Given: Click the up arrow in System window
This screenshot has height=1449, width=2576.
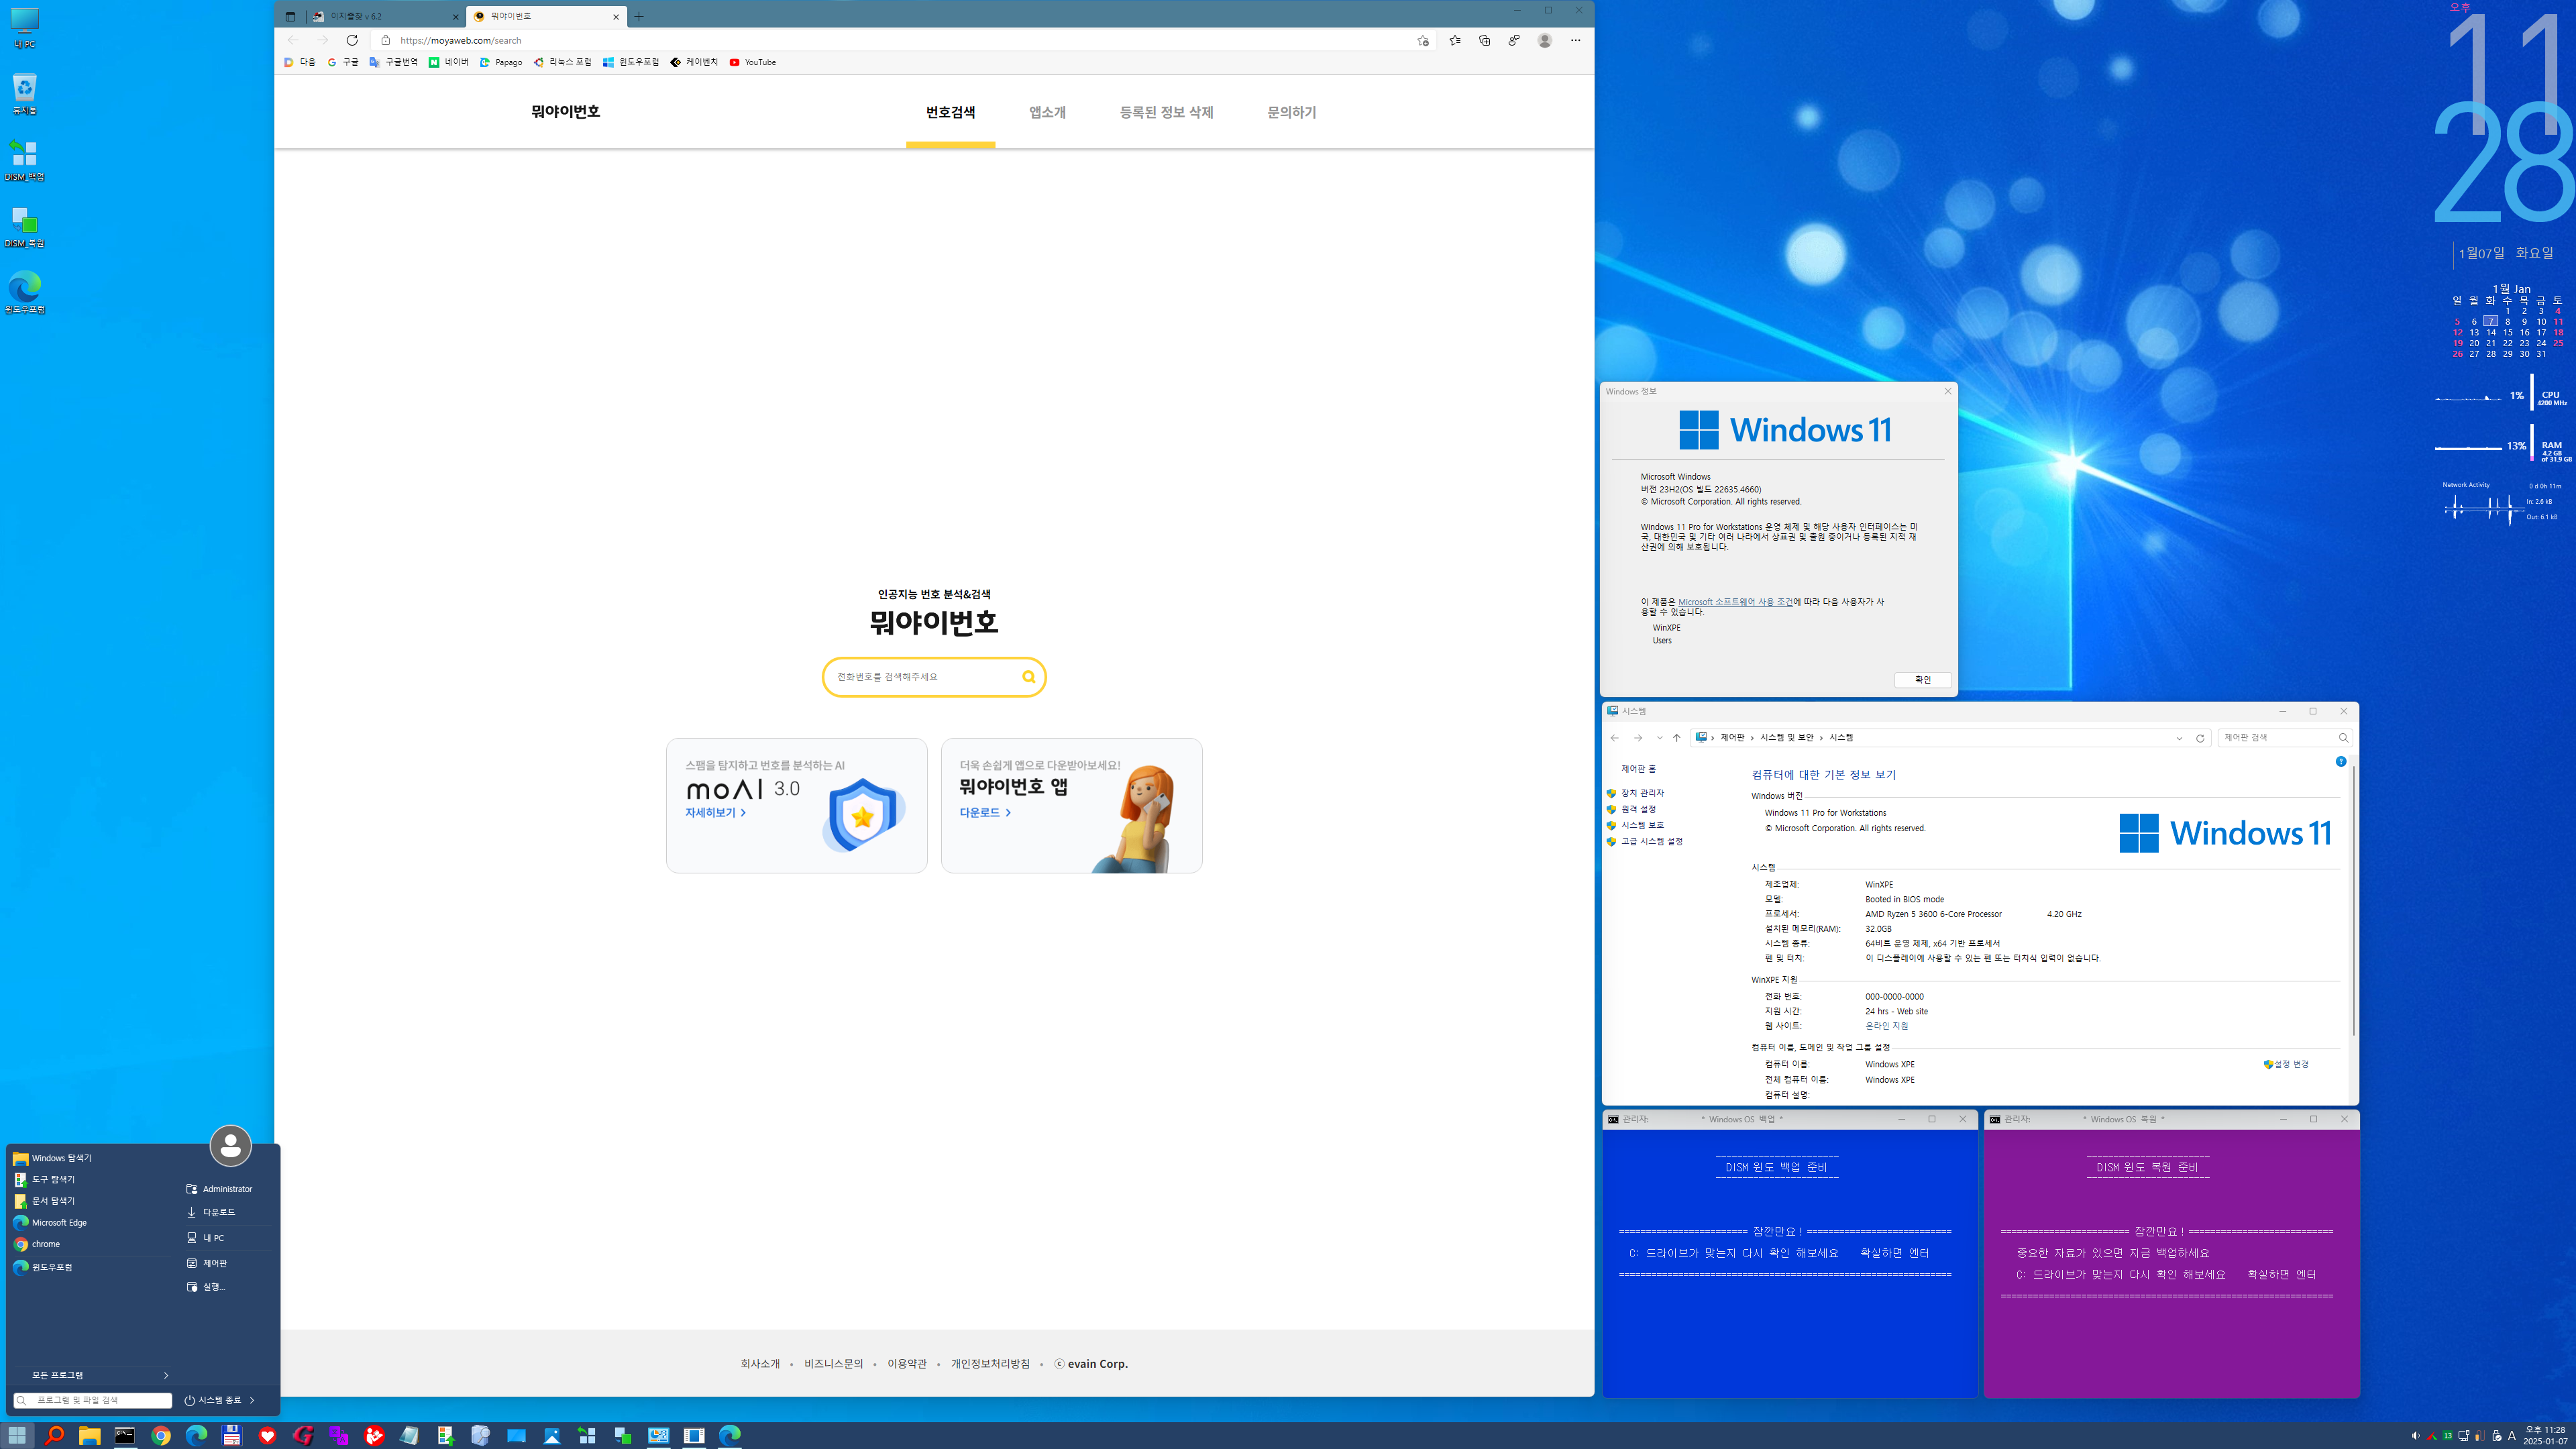Looking at the screenshot, I should coord(1677,738).
